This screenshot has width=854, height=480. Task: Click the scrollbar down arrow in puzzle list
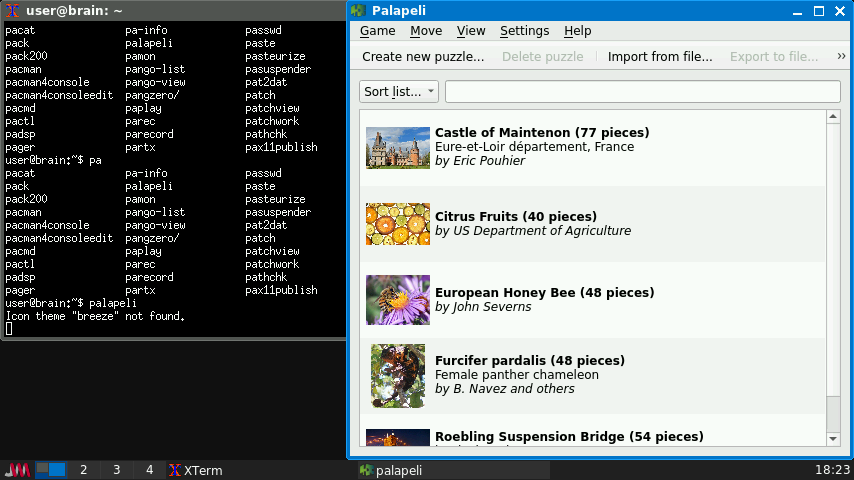click(833, 438)
